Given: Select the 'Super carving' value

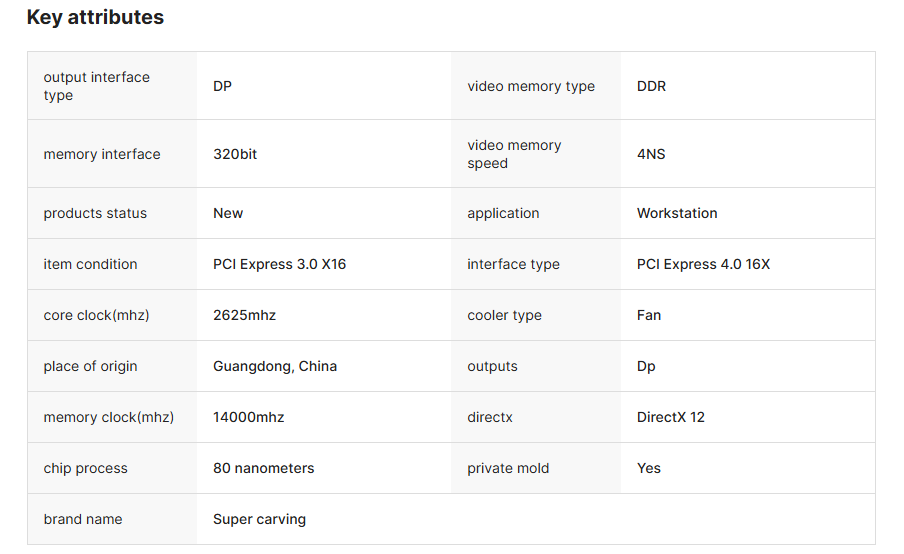Looking at the screenshot, I should [259, 519].
